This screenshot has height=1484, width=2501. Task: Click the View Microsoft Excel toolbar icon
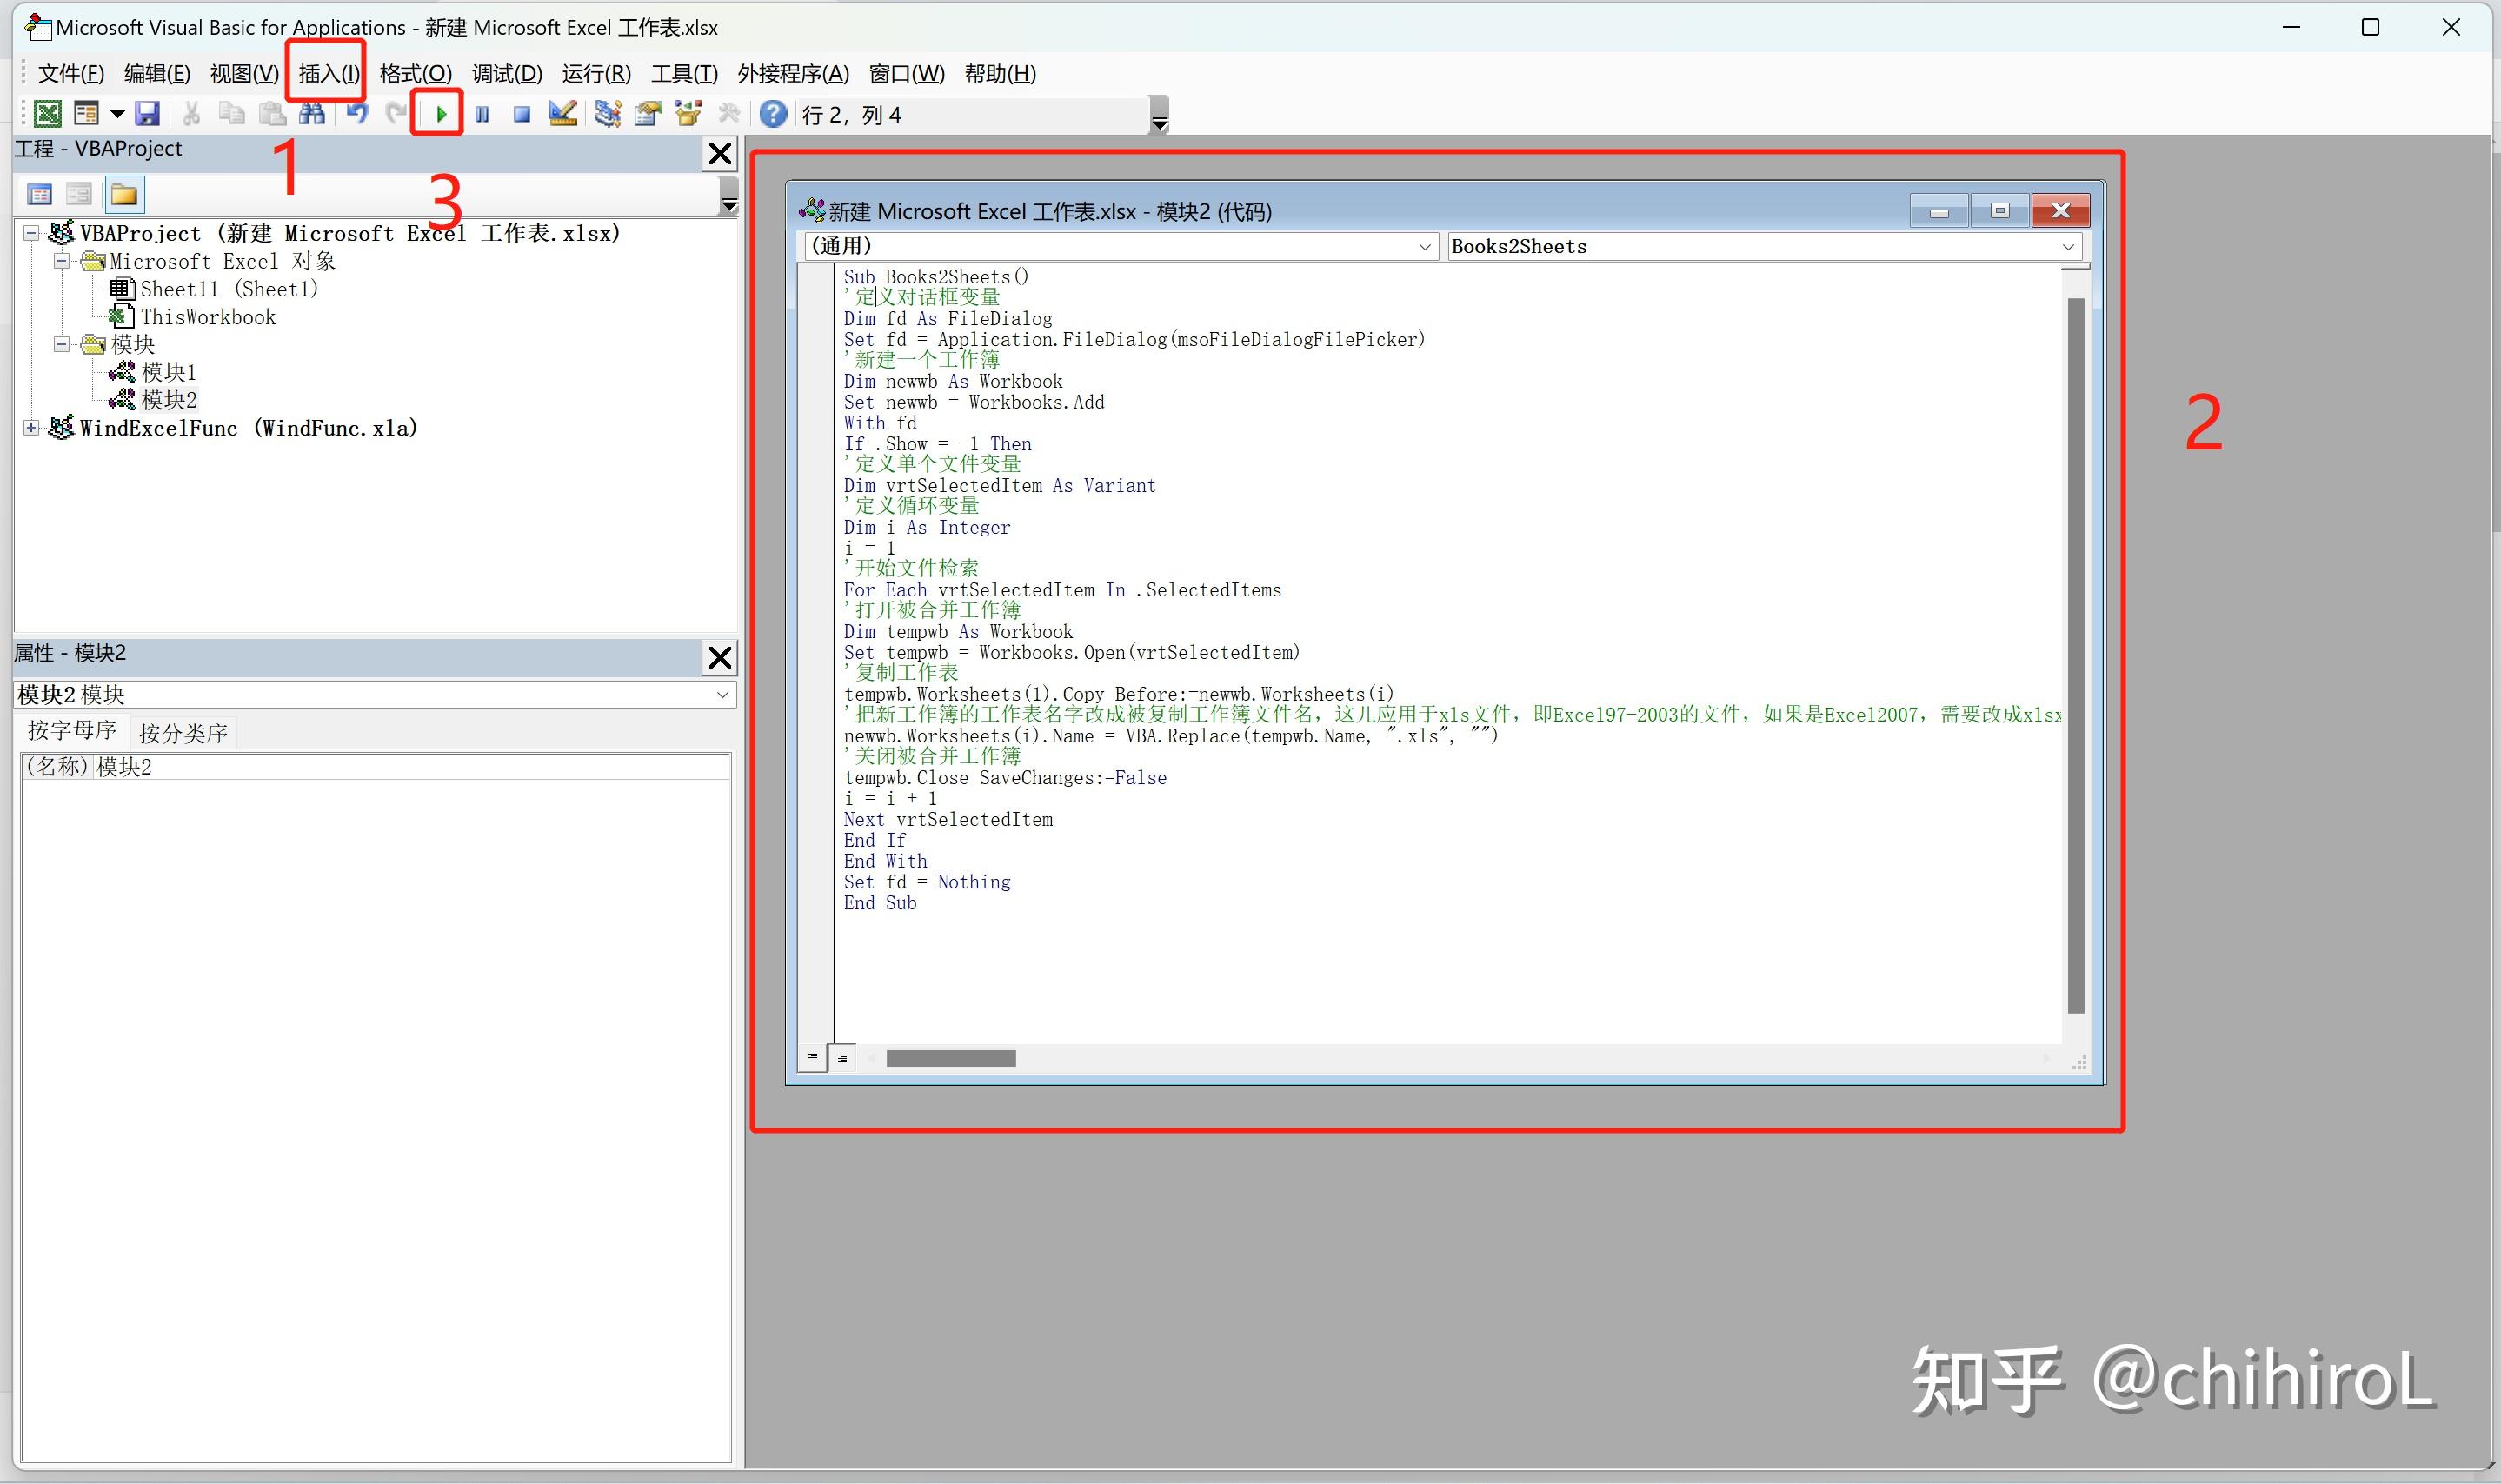point(47,114)
